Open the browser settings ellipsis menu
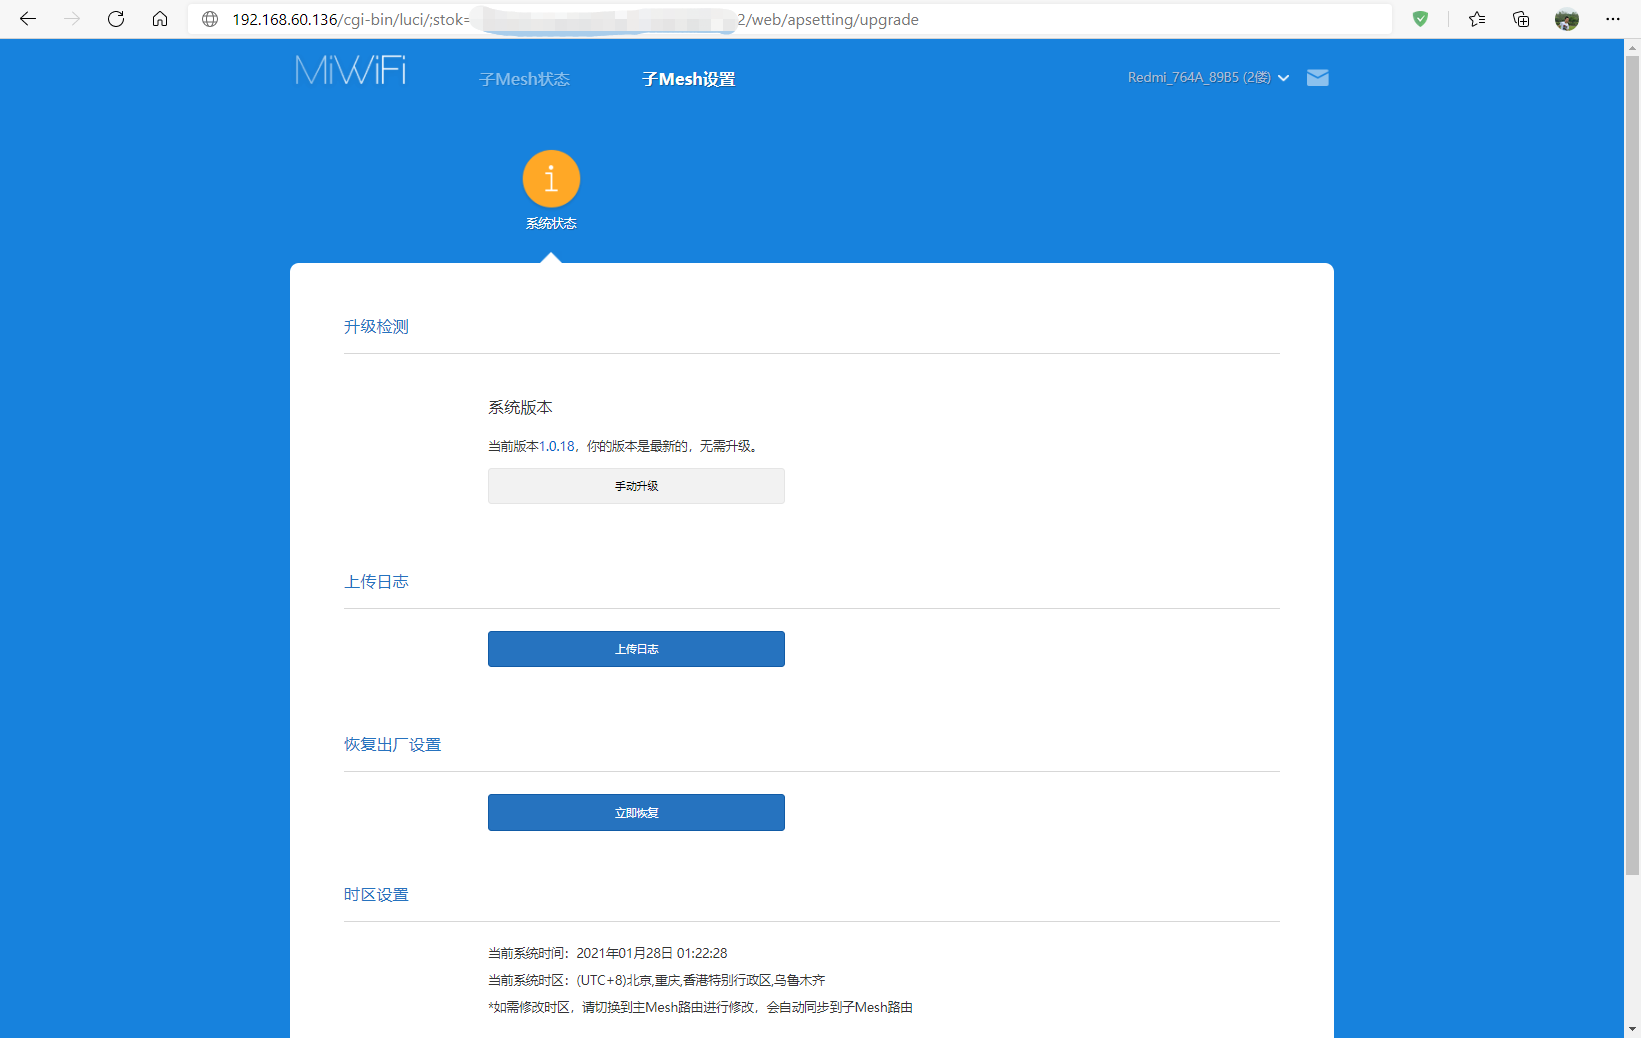 pyautogui.click(x=1613, y=18)
